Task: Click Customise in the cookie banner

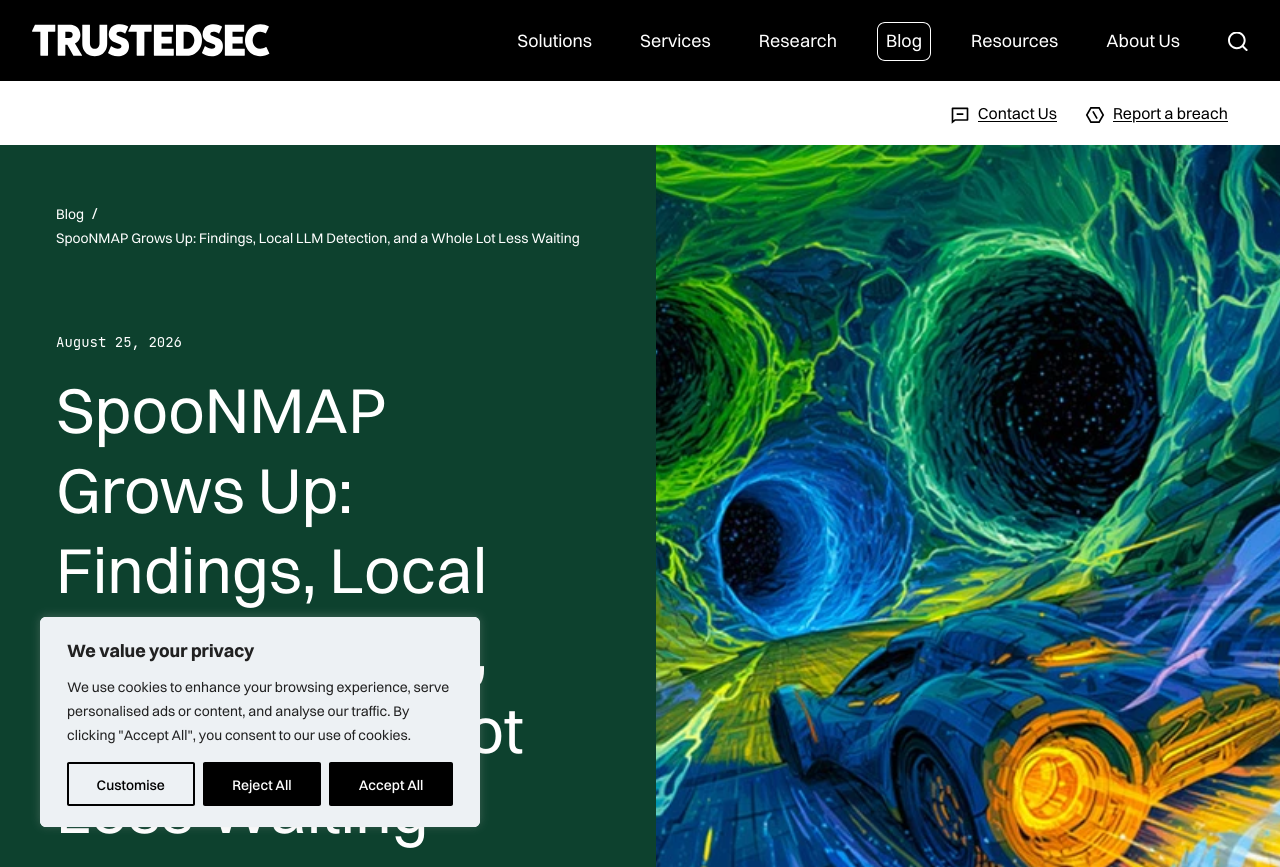Action: tap(131, 784)
